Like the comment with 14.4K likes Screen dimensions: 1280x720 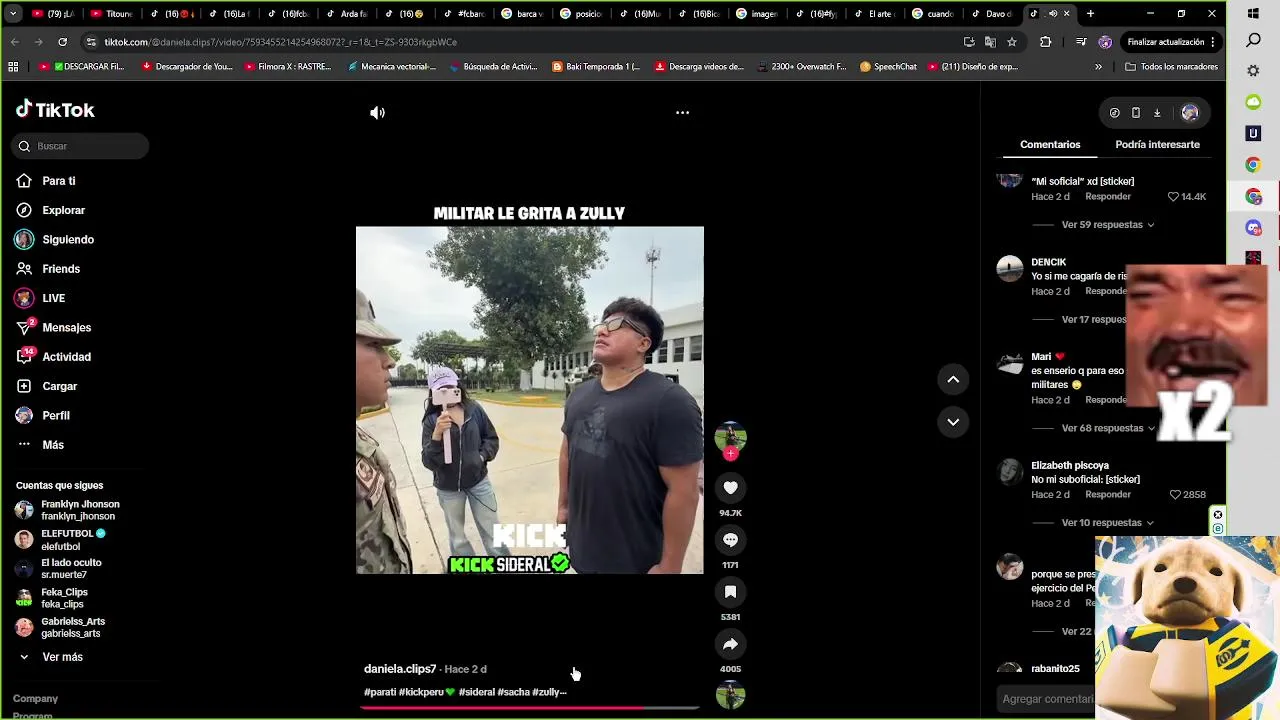coord(1174,197)
